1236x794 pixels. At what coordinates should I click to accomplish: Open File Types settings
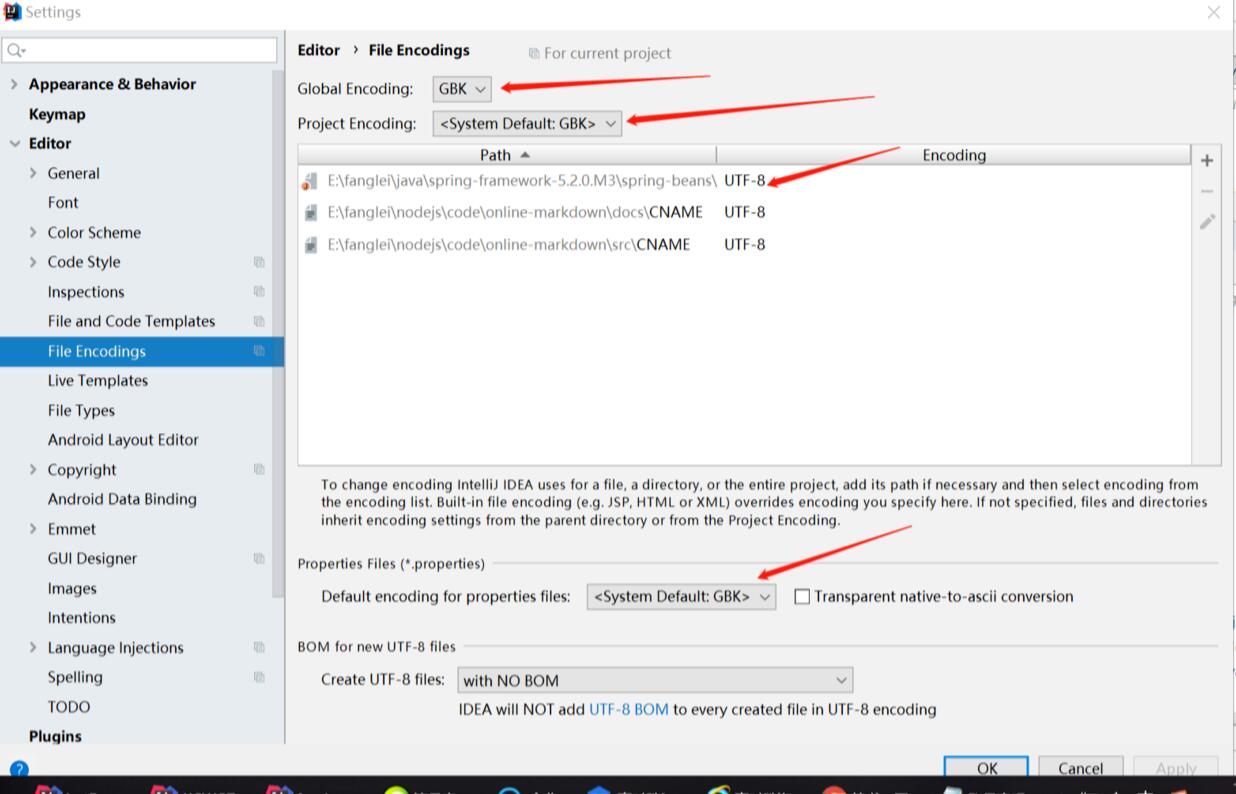[81, 410]
